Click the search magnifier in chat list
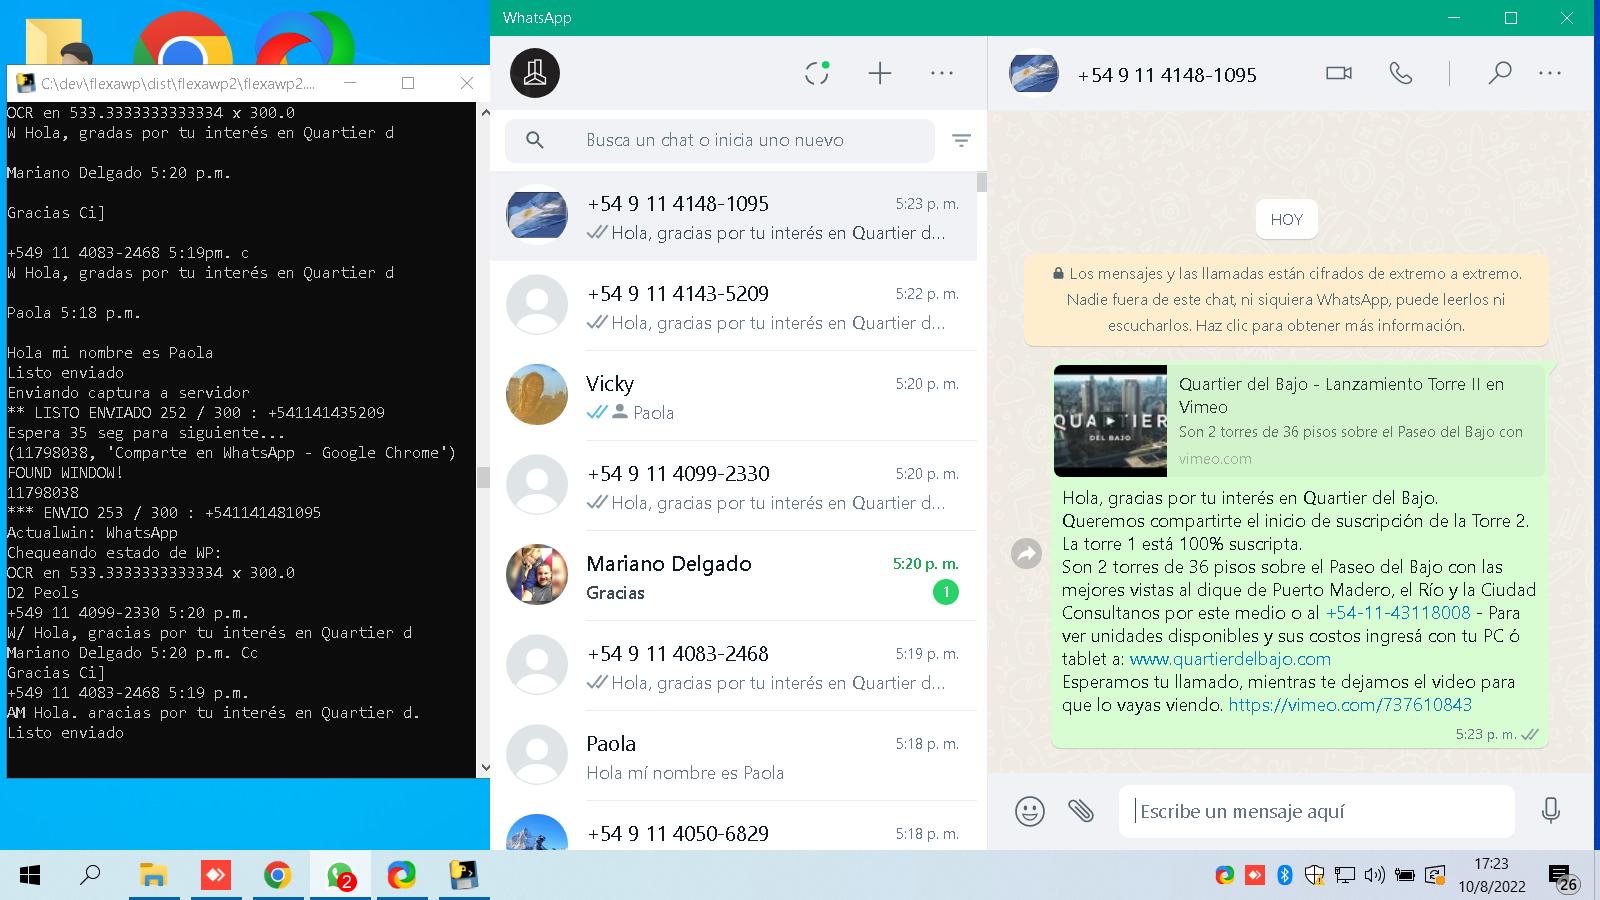This screenshot has width=1600, height=900. 535,140
